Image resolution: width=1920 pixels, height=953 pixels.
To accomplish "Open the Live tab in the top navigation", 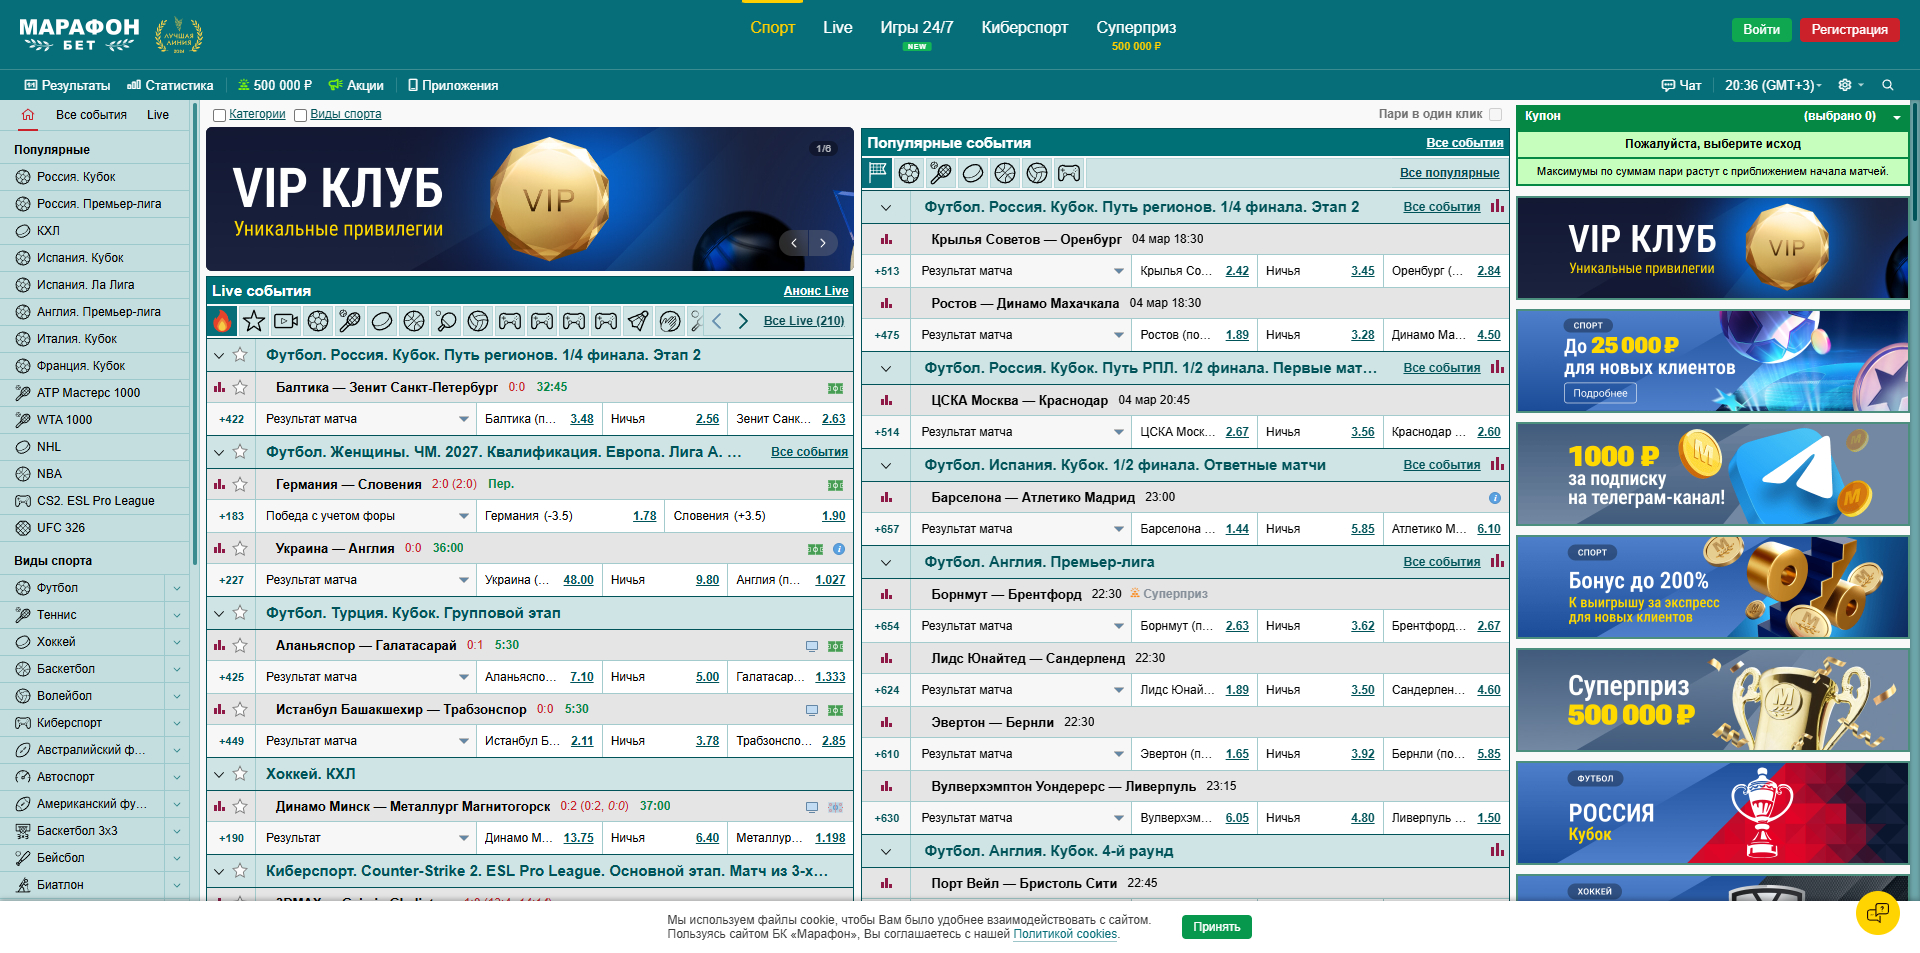I will [x=837, y=28].
